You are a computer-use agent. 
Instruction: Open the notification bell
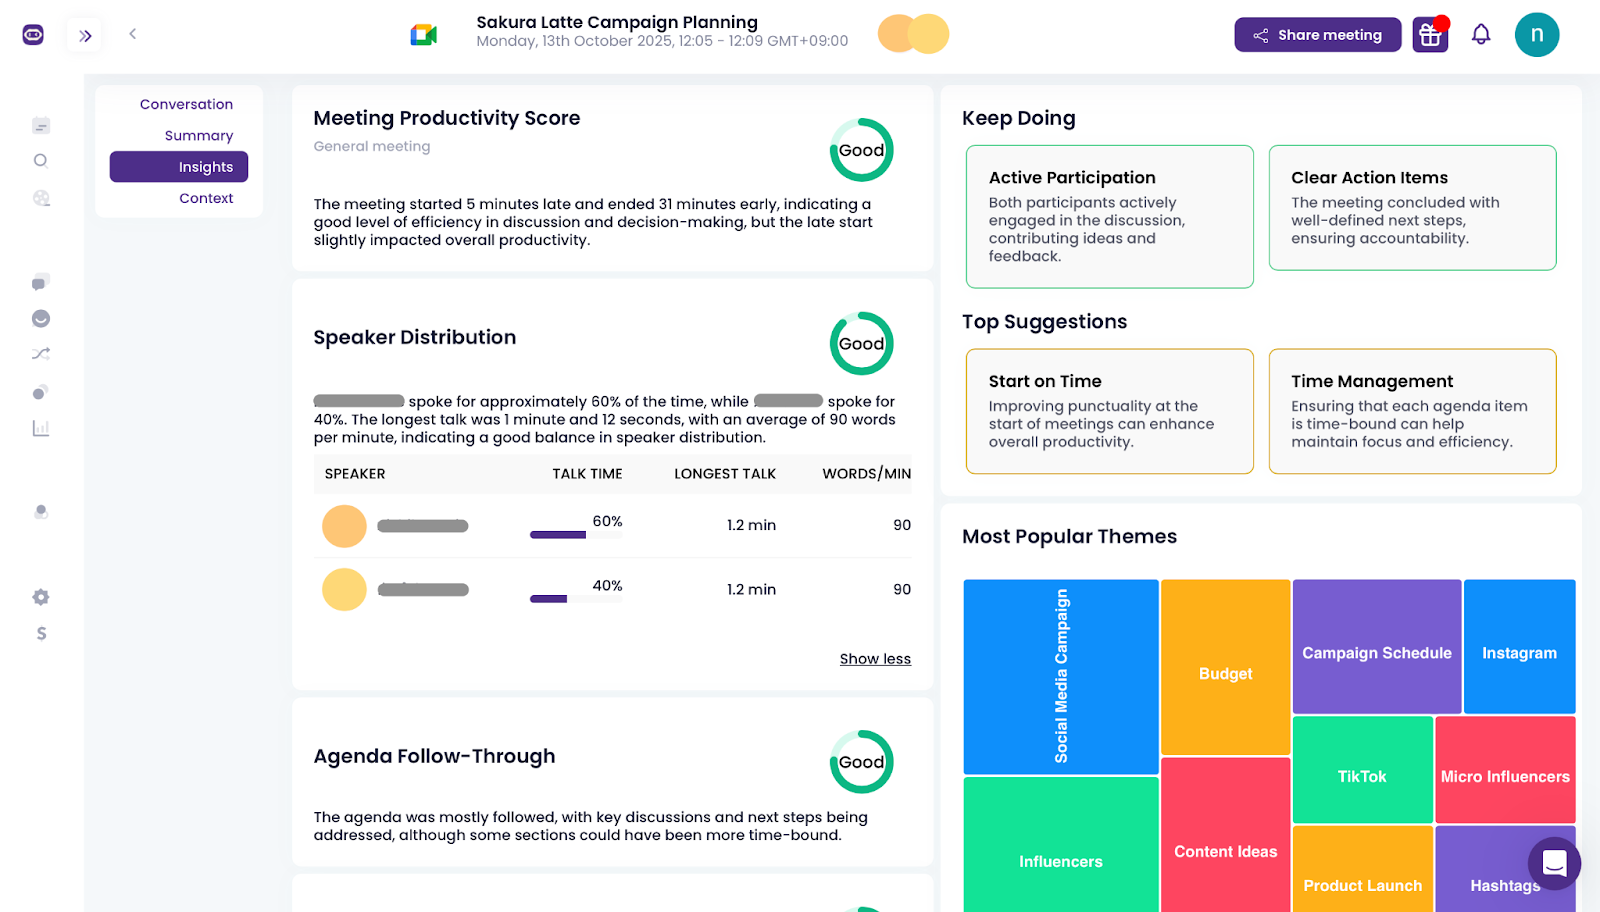[1481, 35]
